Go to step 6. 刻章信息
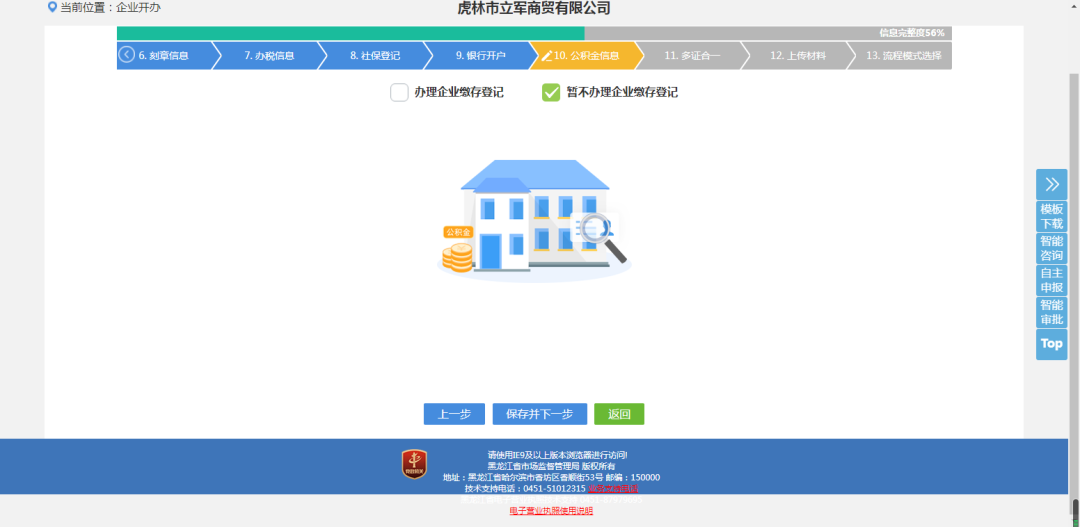Image resolution: width=1080 pixels, height=527 pixels. click(x=164, y=56)
